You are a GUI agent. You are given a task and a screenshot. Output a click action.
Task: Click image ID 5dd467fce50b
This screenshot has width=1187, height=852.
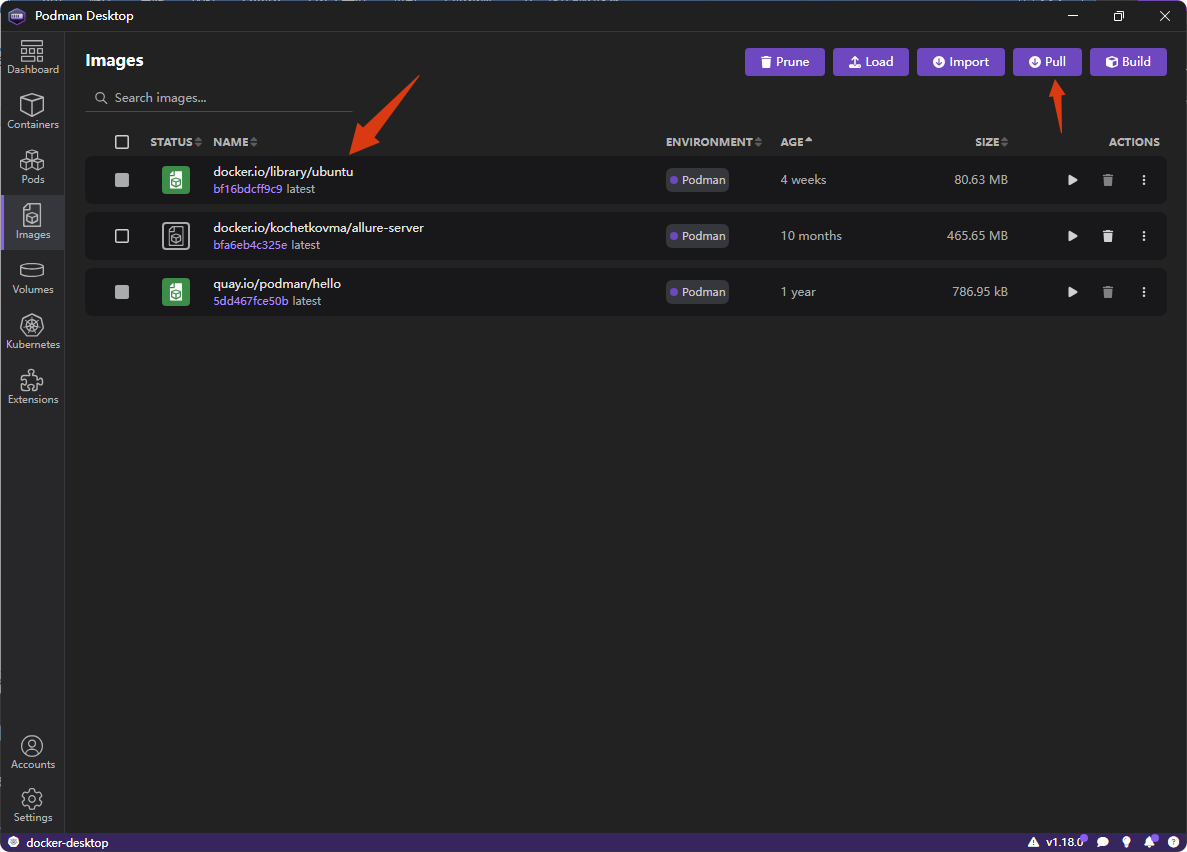tap(251, 301)
